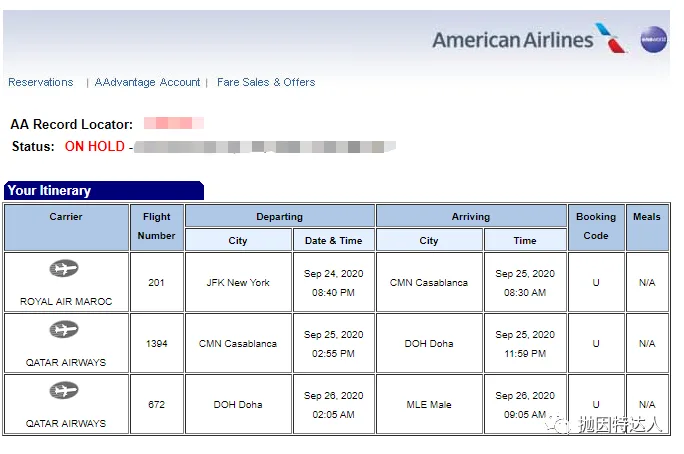
Task: Click the Flight Number column header
Action: click(x=157, y=227)
